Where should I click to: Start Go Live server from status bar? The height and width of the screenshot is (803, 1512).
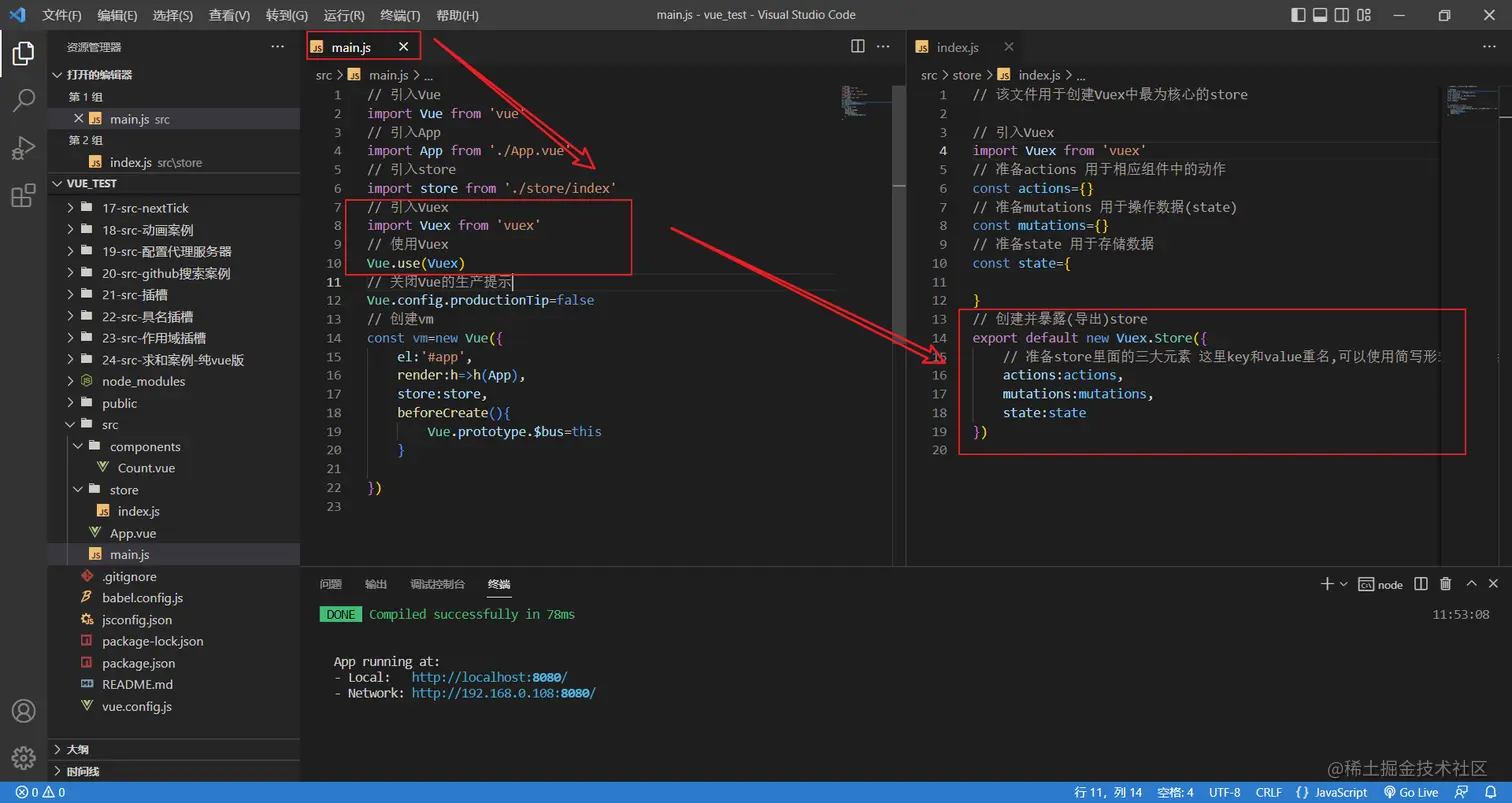tap(1411, 792)
